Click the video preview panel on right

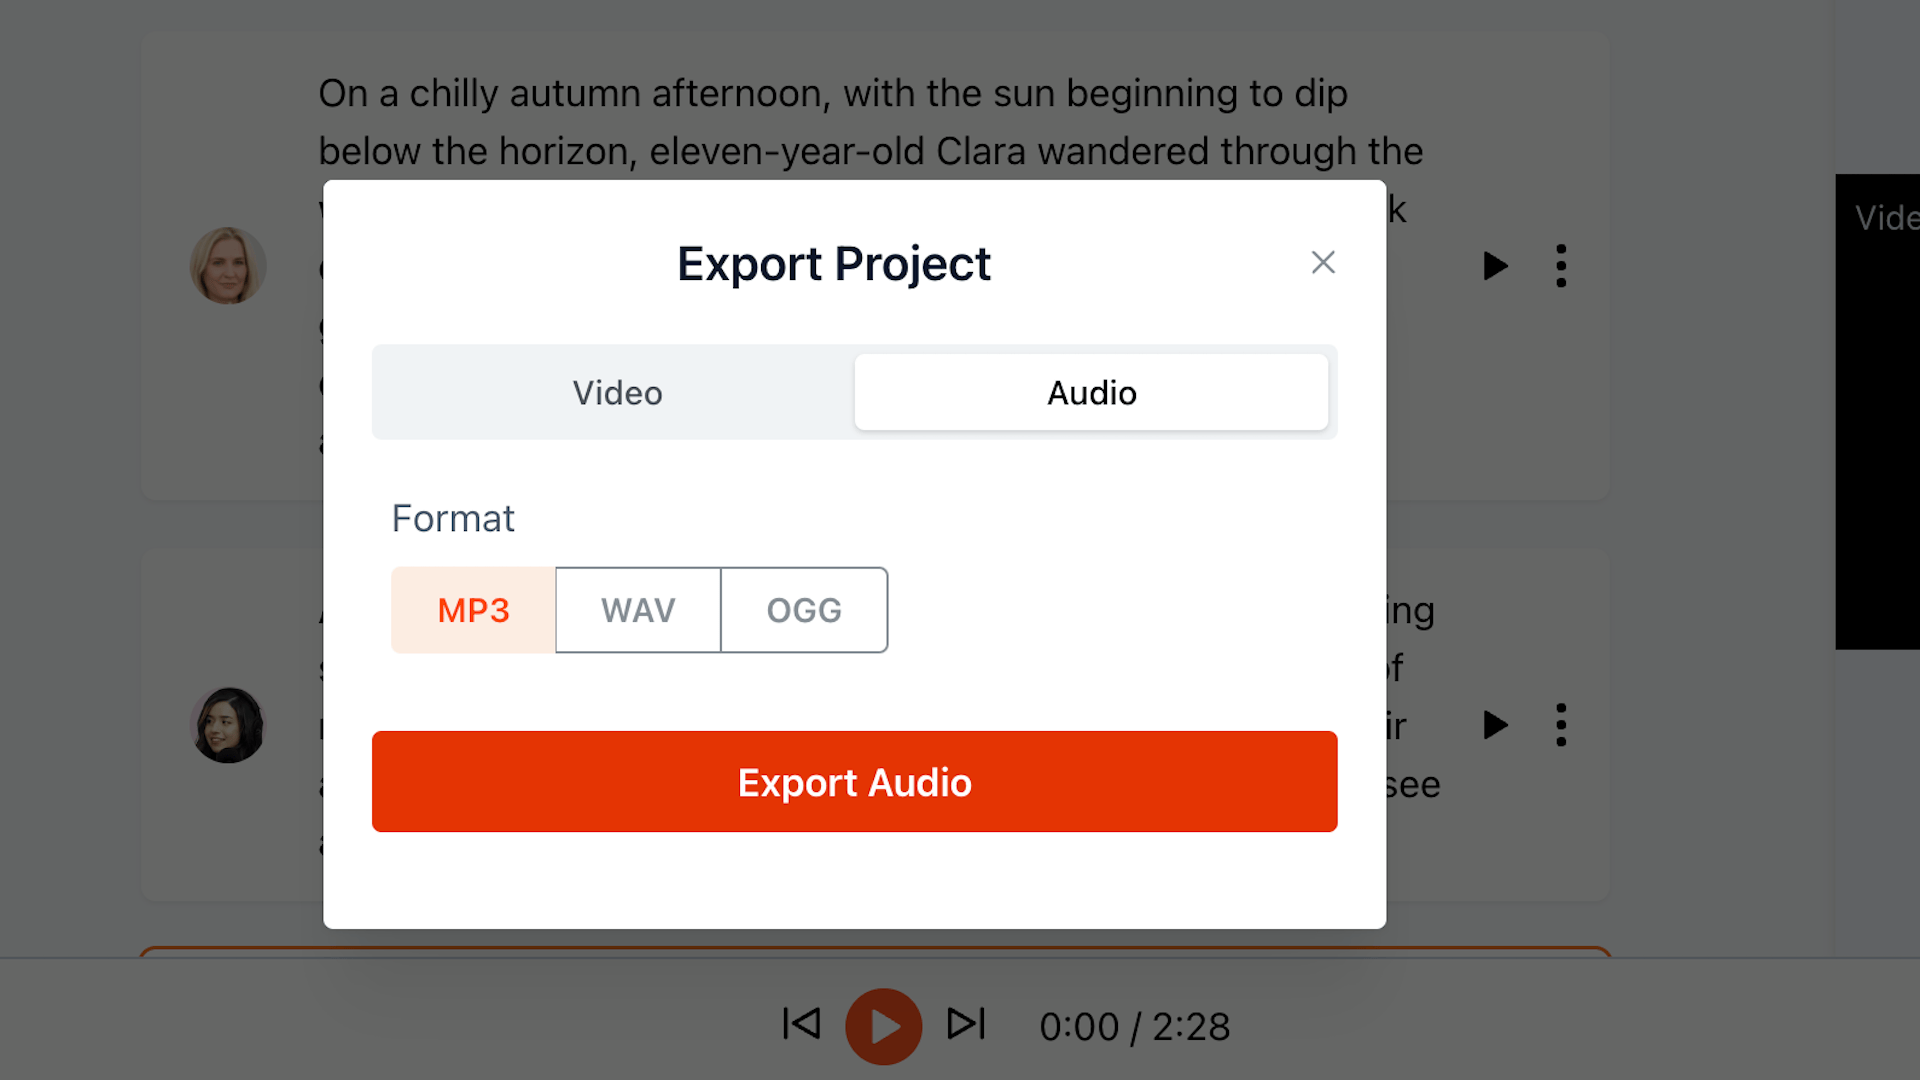pos(1878,410)
